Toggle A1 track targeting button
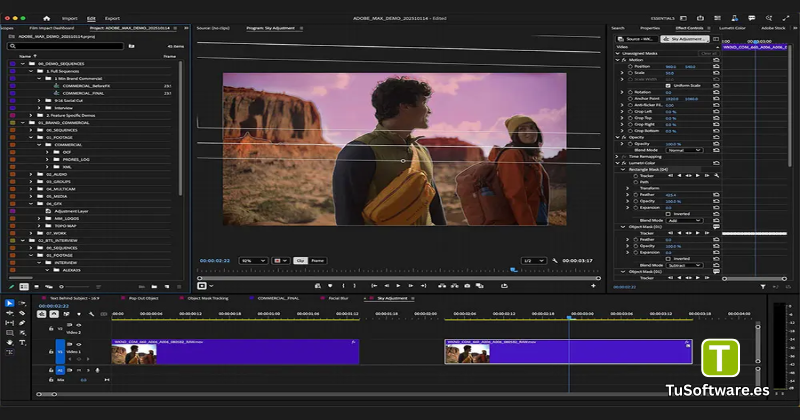Image resolution: width=800 pixels, height=420 pixels. (60, 370)
